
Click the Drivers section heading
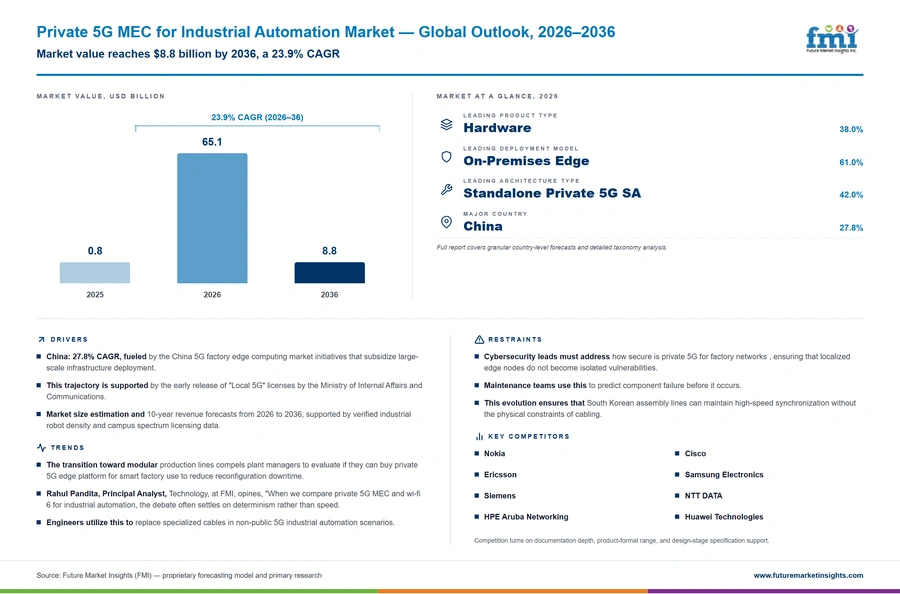click(x=69, y=340)
